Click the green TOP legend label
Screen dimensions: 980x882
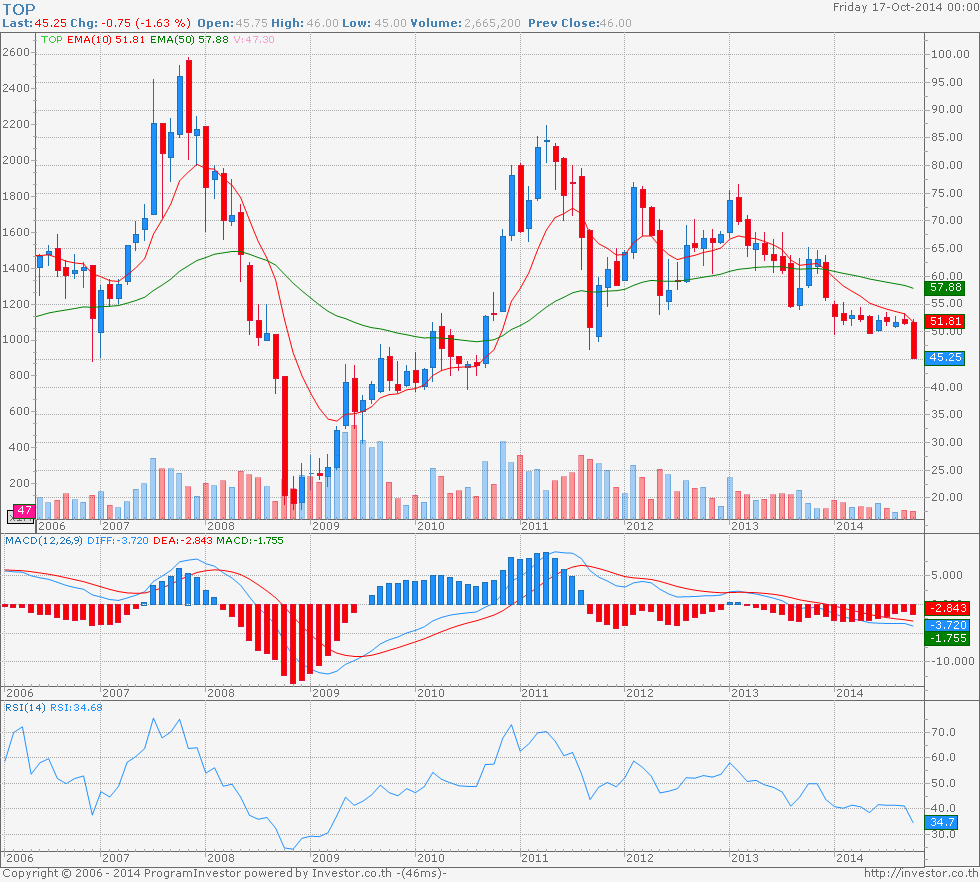click(52, 39)
